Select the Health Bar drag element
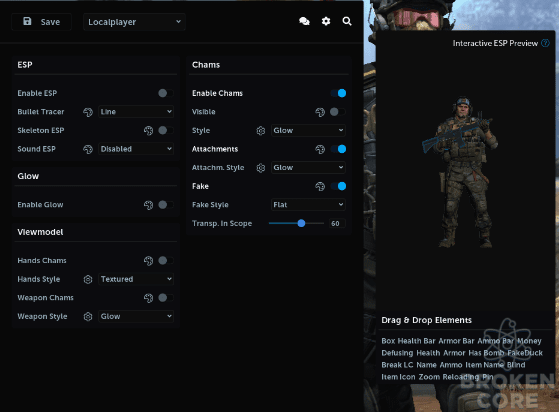 coord(416,341)
